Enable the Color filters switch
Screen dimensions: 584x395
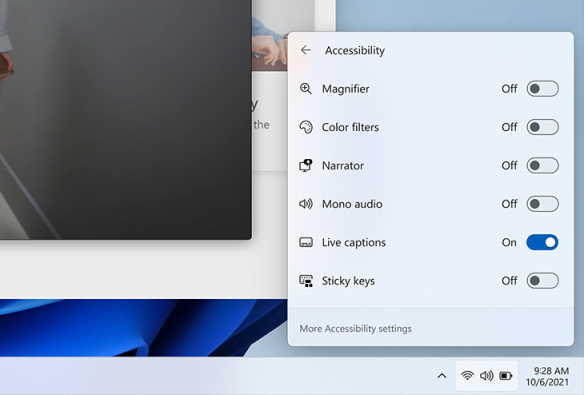click(x=542, y=127)
